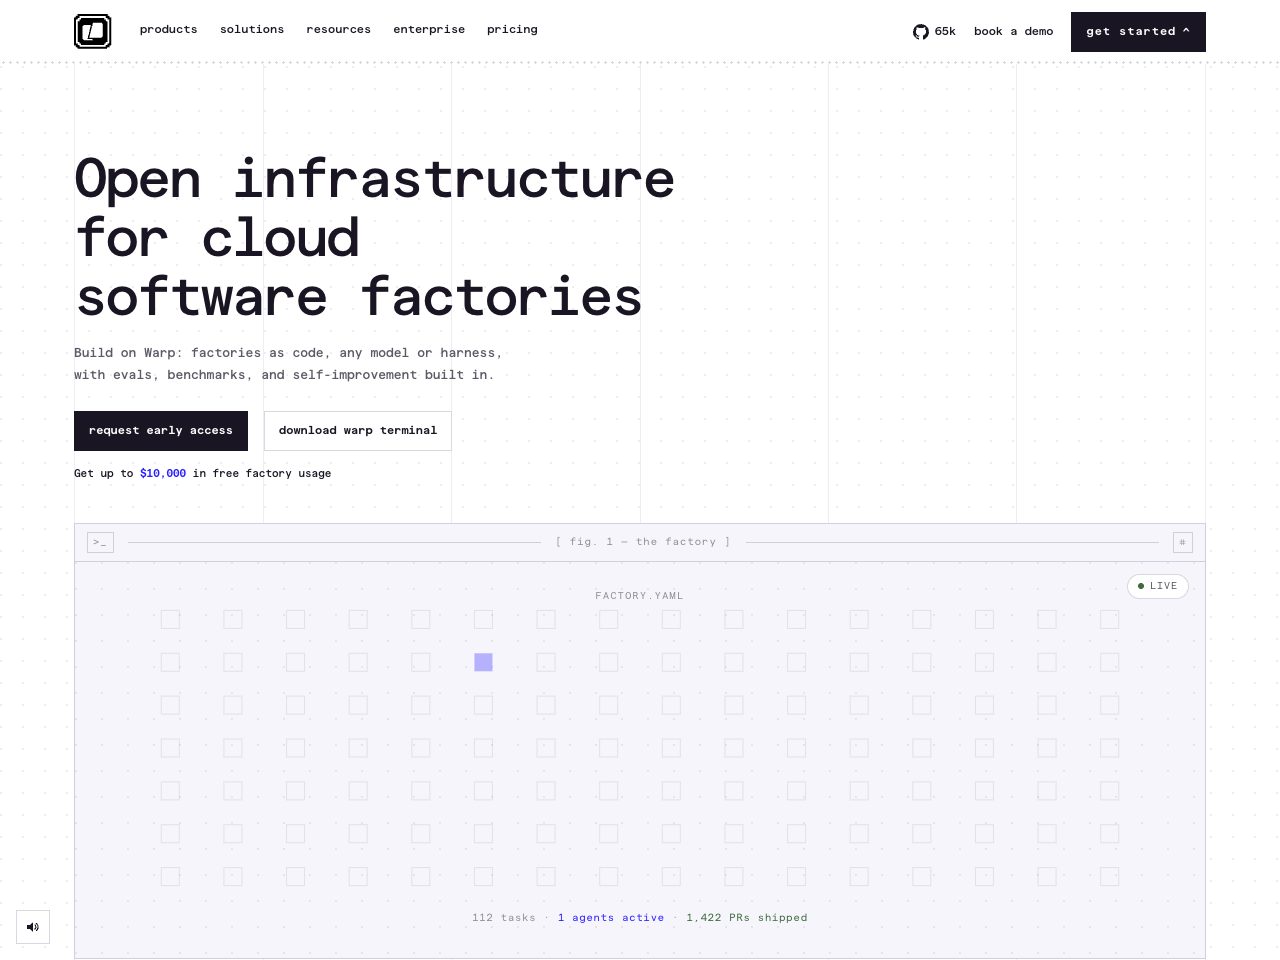Click request early access button
This screenshot has height=960, width=1280.
click(161, 431)
